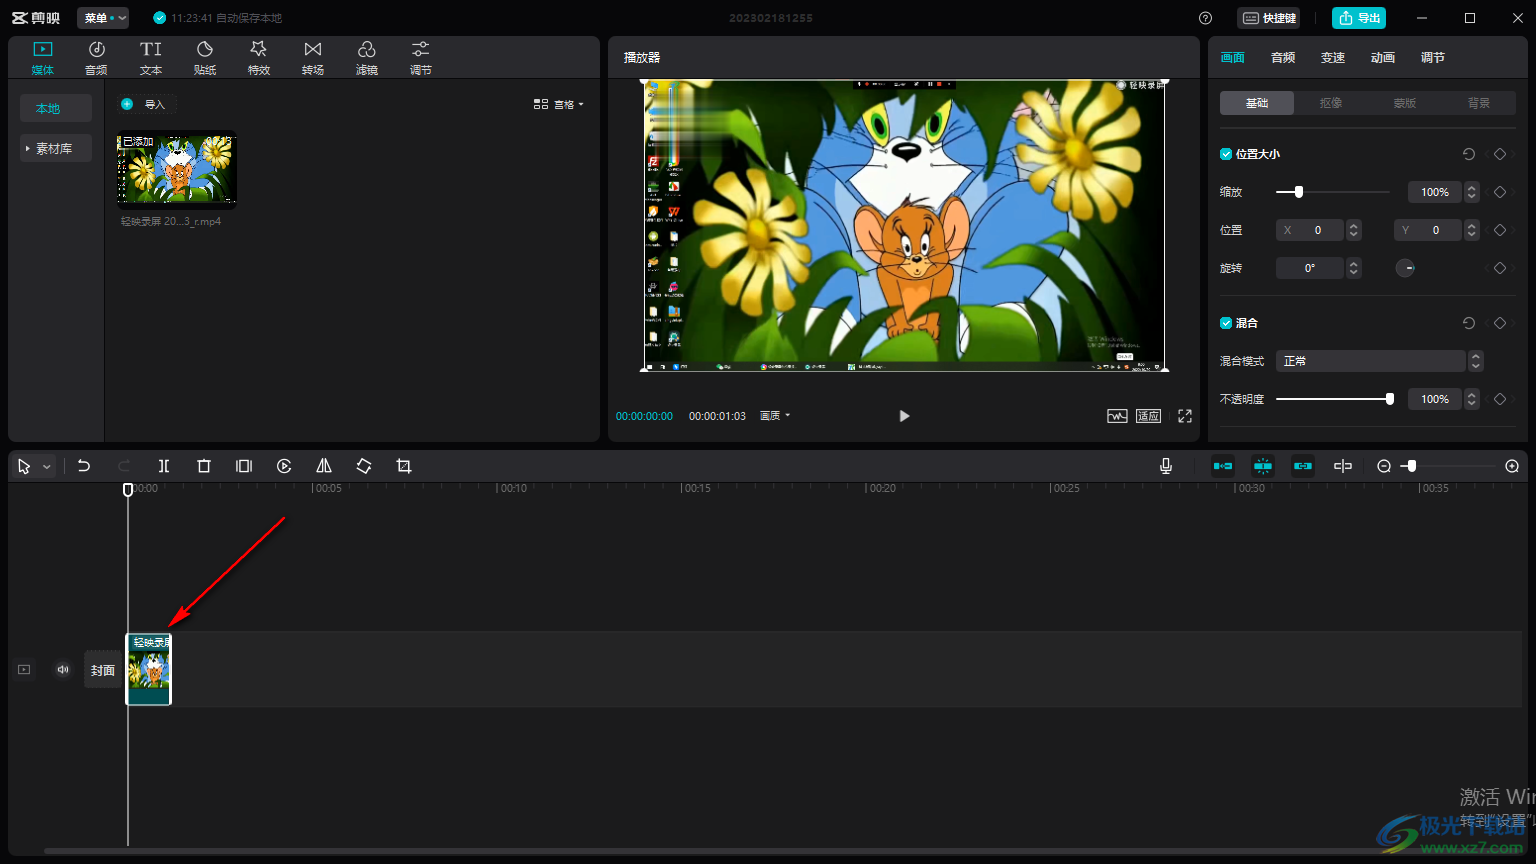Image resolution: width=1536 pixels, height=864 pixels.
Task: Open the Effects (特效) tab
Action: (x=259, y=58)
